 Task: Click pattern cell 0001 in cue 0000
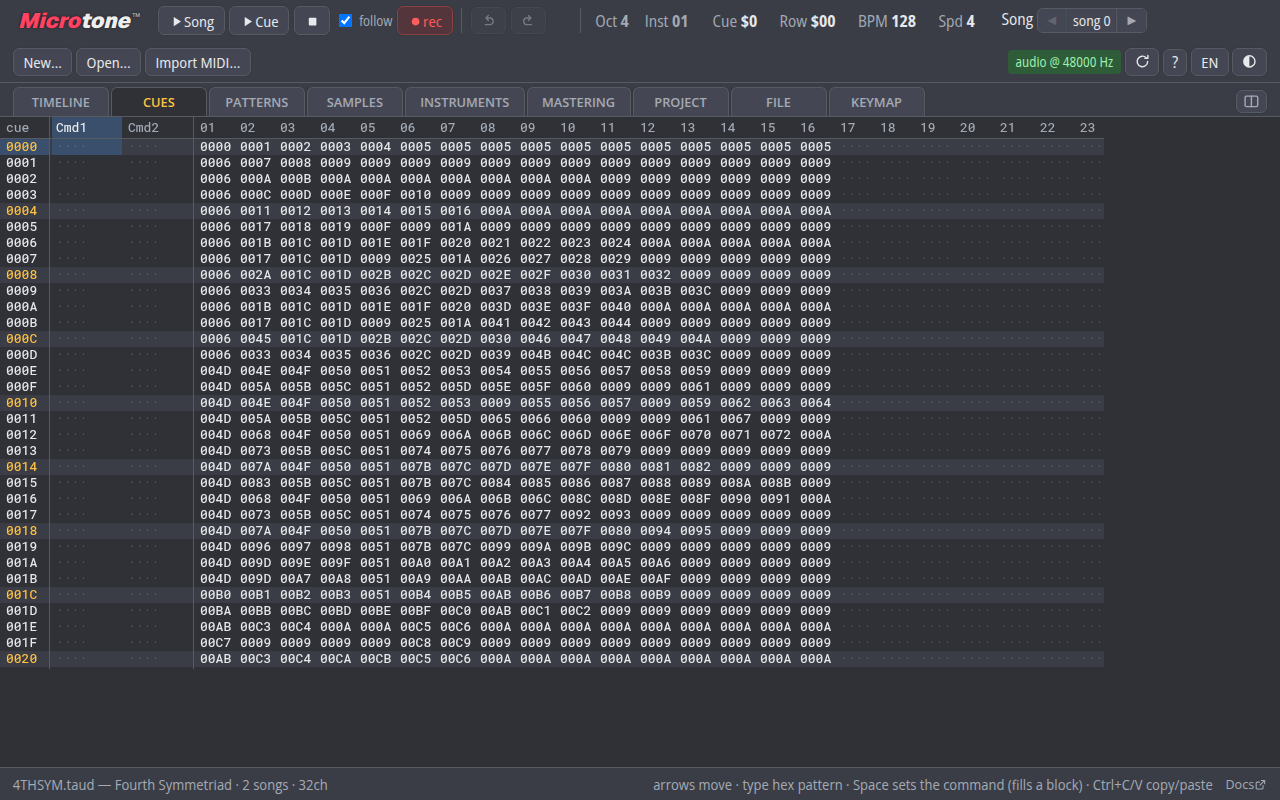(x=255, y=147)
